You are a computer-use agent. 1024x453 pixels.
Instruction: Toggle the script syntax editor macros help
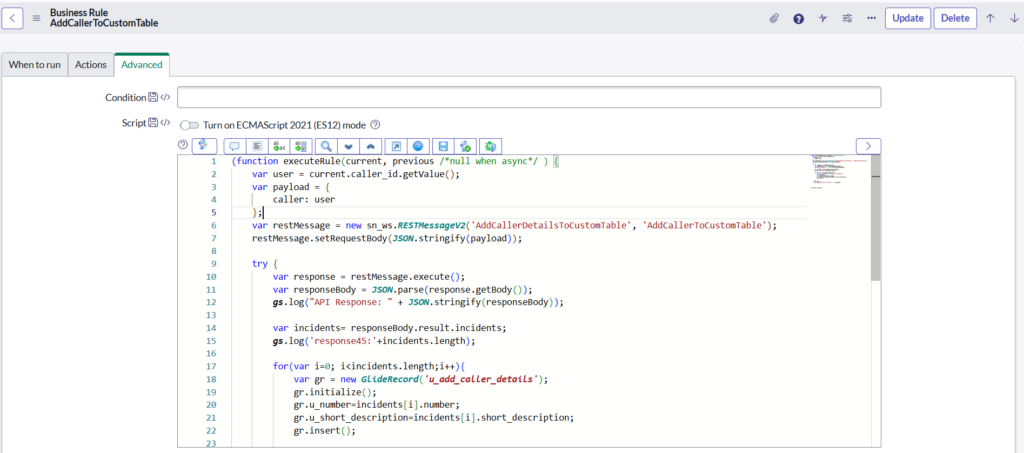tap(182, 146)
